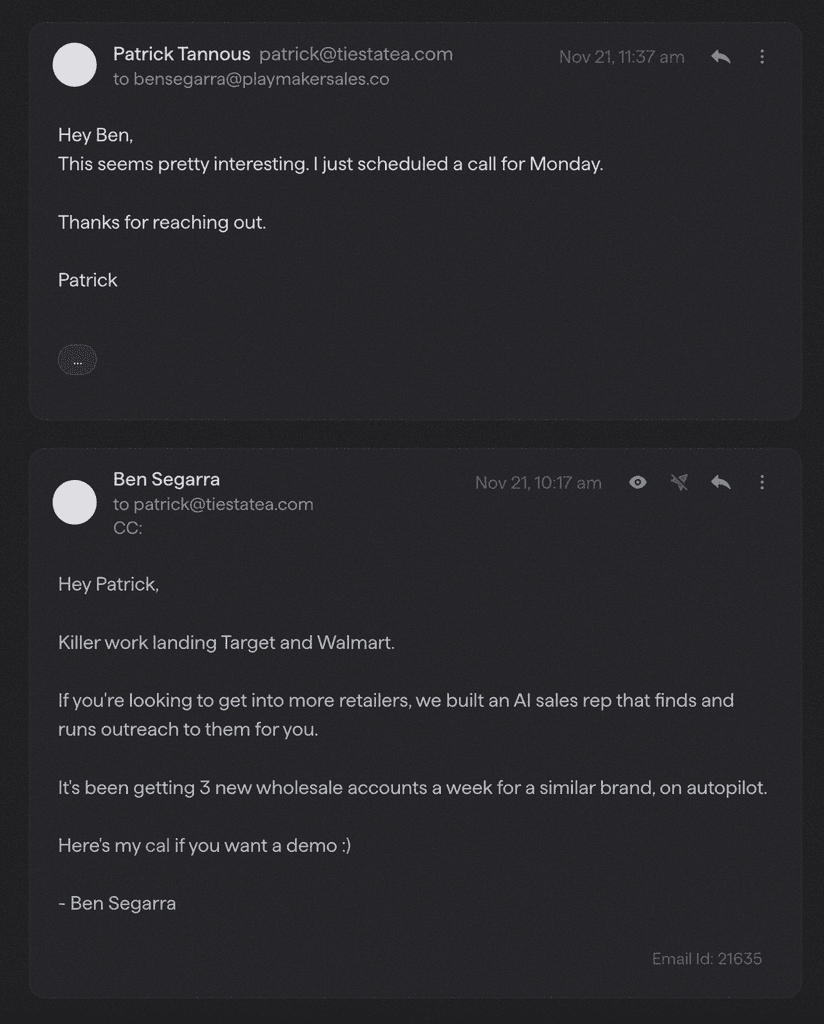Reply to Ben Segarra's outreach email

[x=720, y=482]
